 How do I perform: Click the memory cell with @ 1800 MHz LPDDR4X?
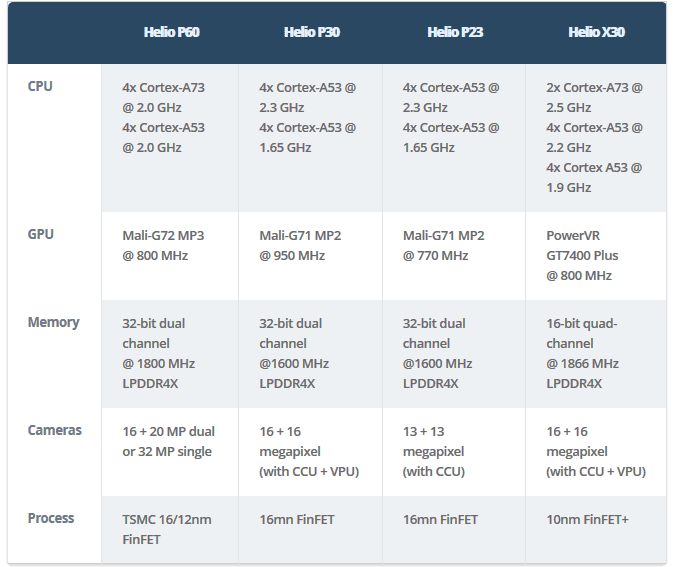(170, 354)
